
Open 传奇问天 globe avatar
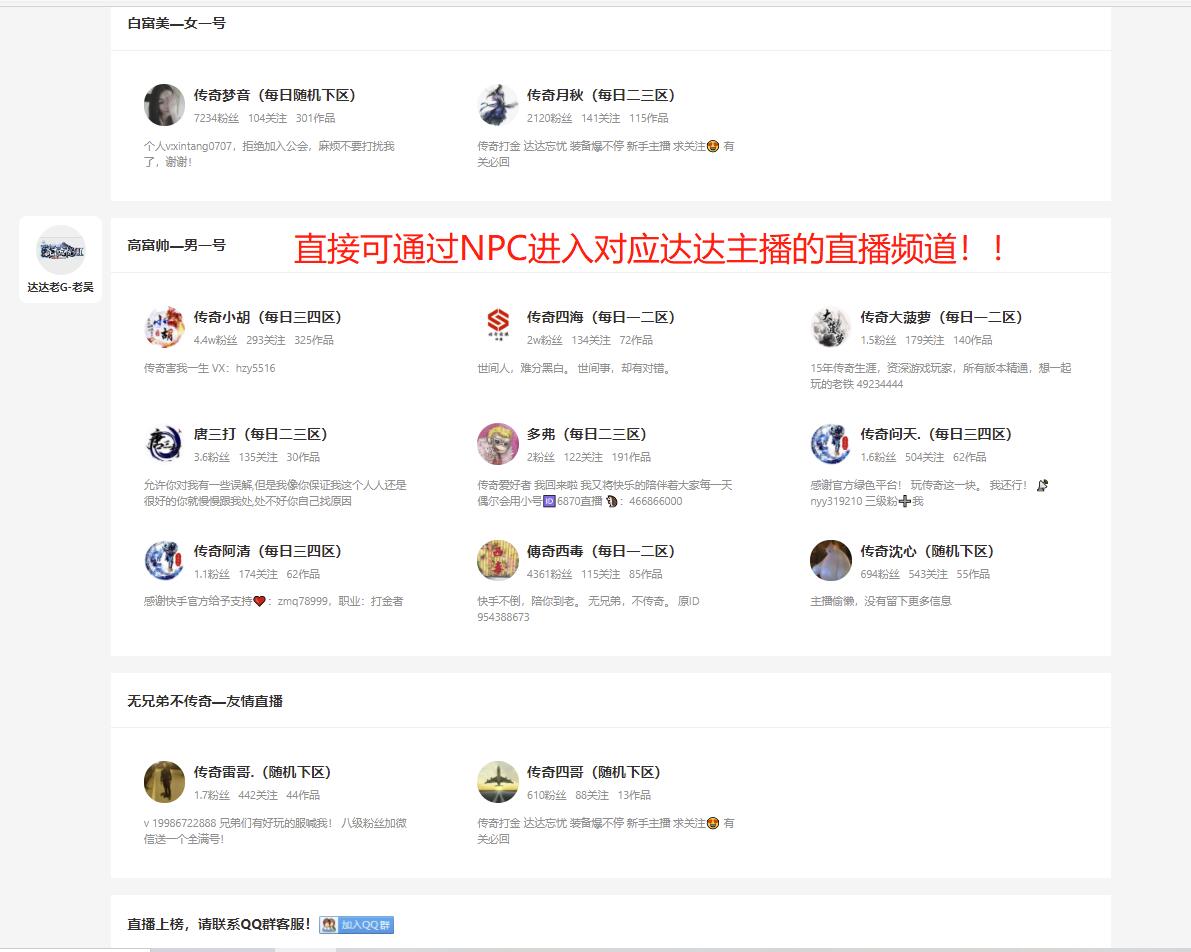(831, 444)
